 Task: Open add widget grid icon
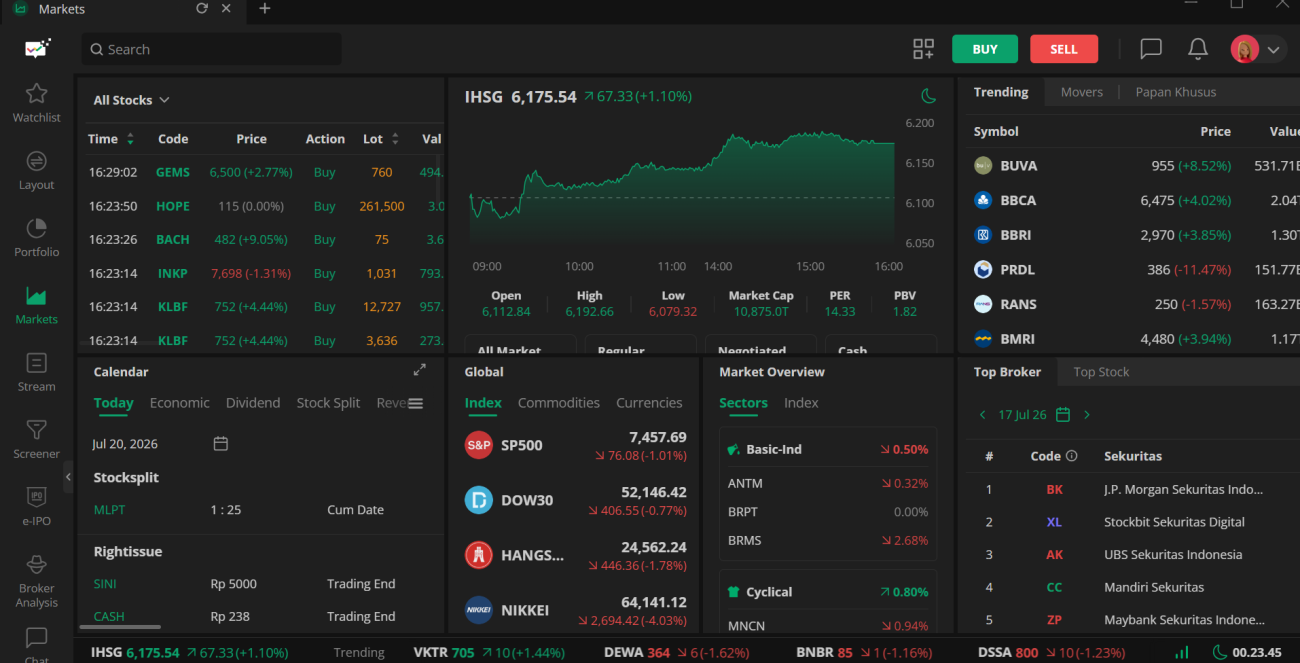tap(923, 49)
